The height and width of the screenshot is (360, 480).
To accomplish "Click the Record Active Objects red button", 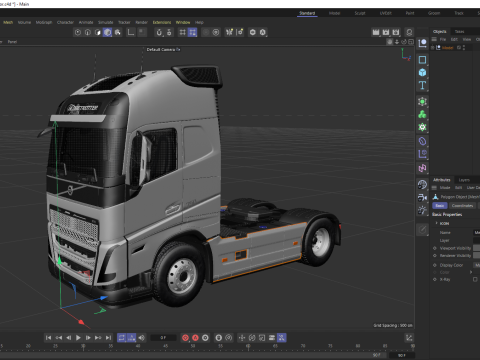I will click(185, 338).
